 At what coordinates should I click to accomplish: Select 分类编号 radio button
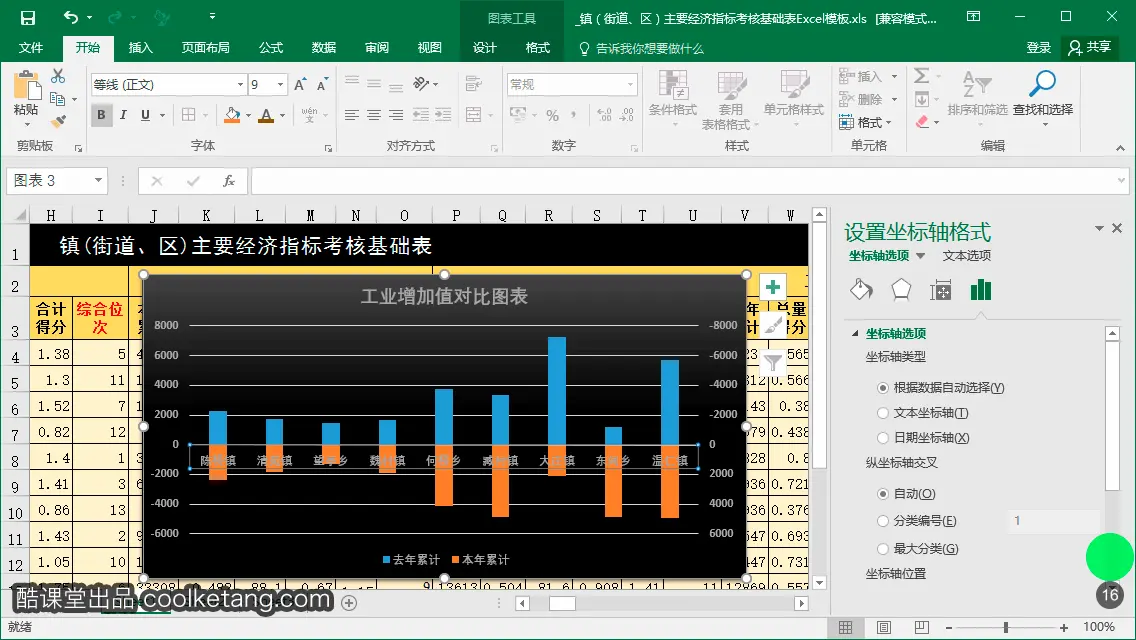(x=882, y=521)
